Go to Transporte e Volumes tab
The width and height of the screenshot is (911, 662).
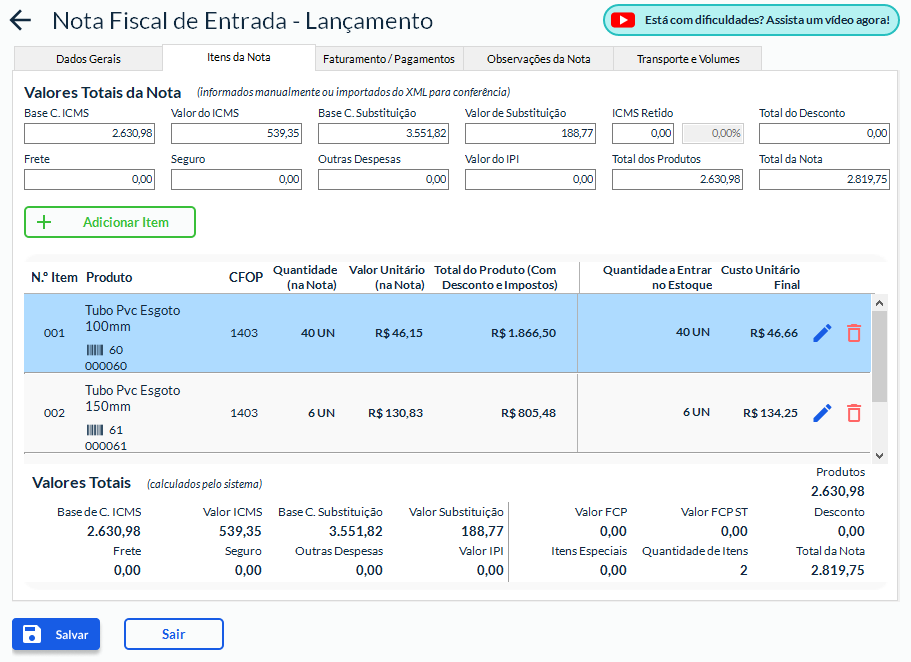click(x=688, y=59)
